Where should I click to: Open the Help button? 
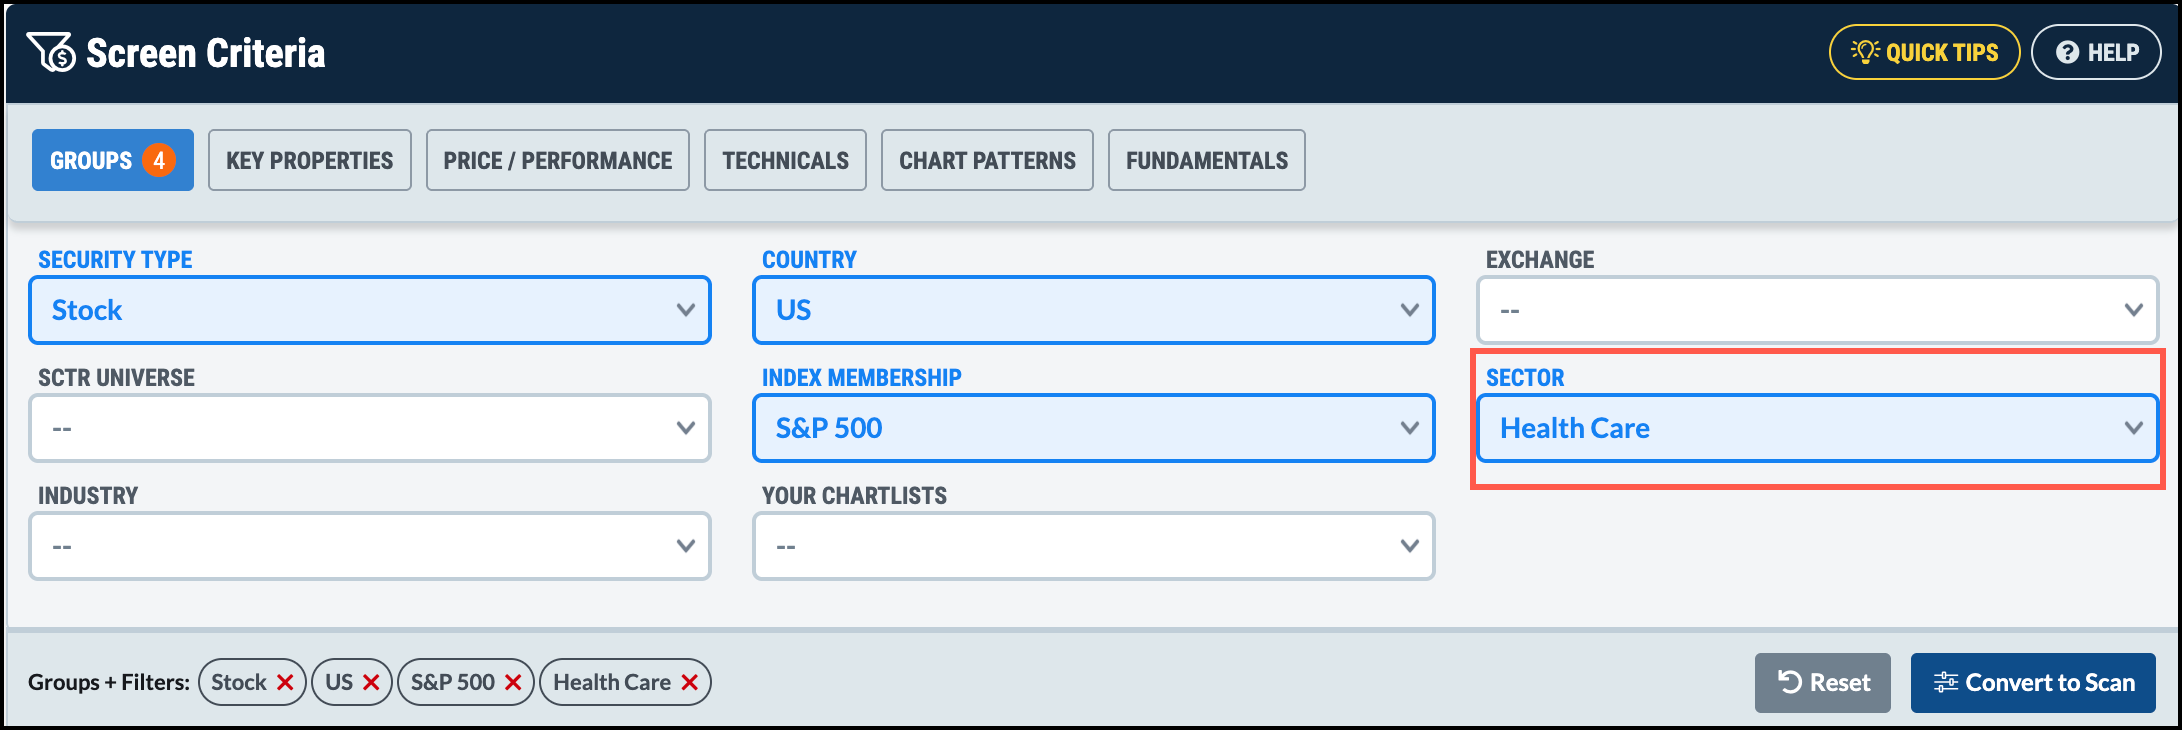[2096, 52]
